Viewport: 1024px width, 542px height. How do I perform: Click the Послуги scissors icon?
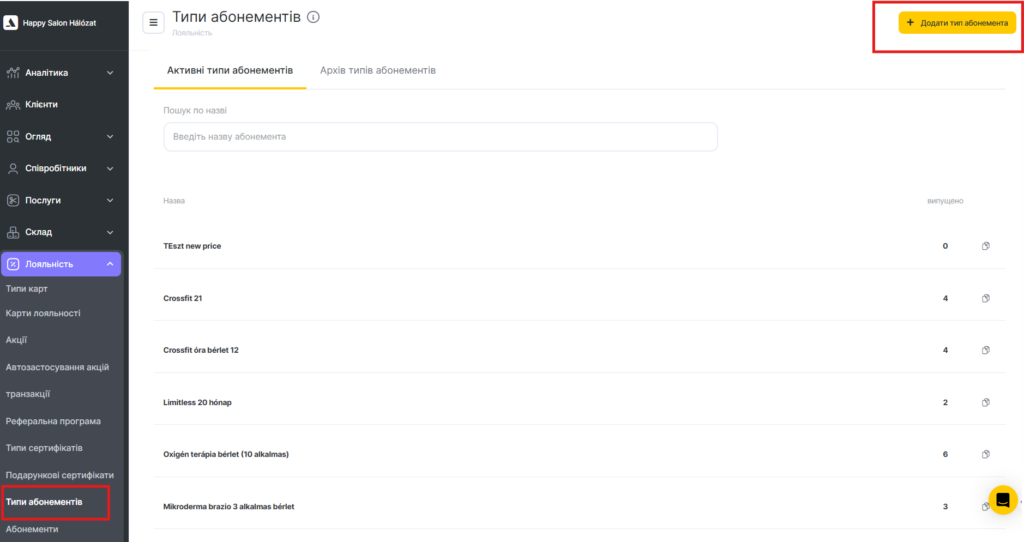13,200
